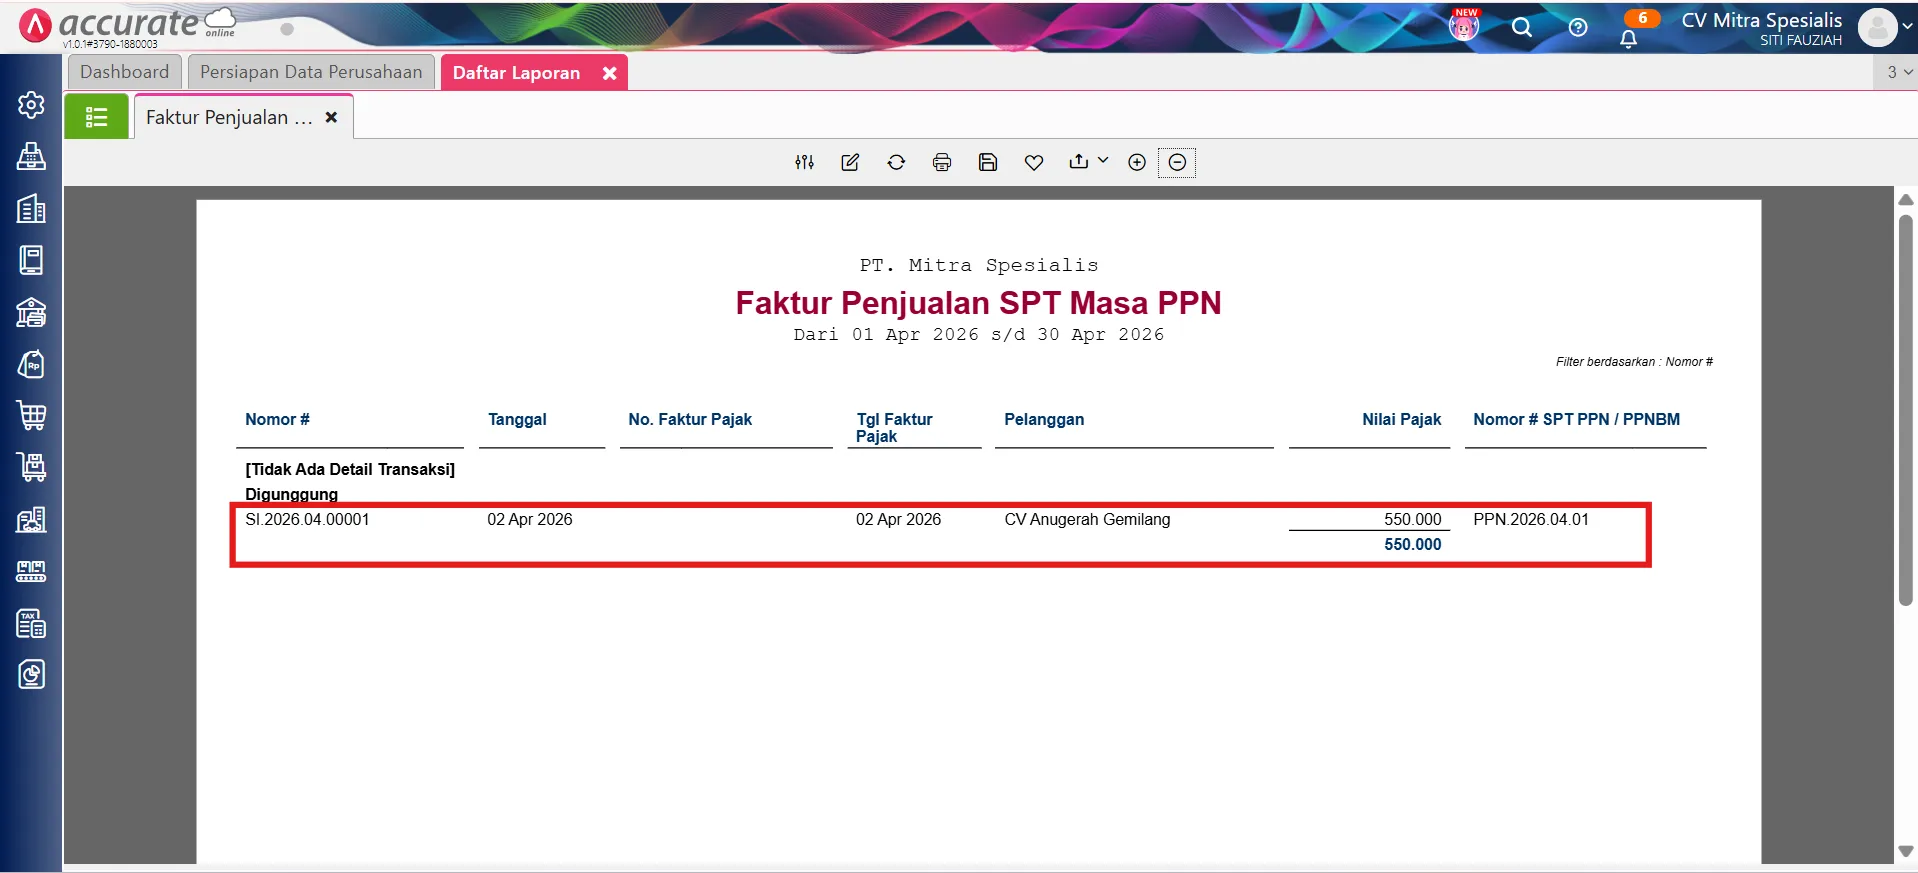
Task: Open the Manufacturing sidebar icon
Action: click(x=31, y=571)
